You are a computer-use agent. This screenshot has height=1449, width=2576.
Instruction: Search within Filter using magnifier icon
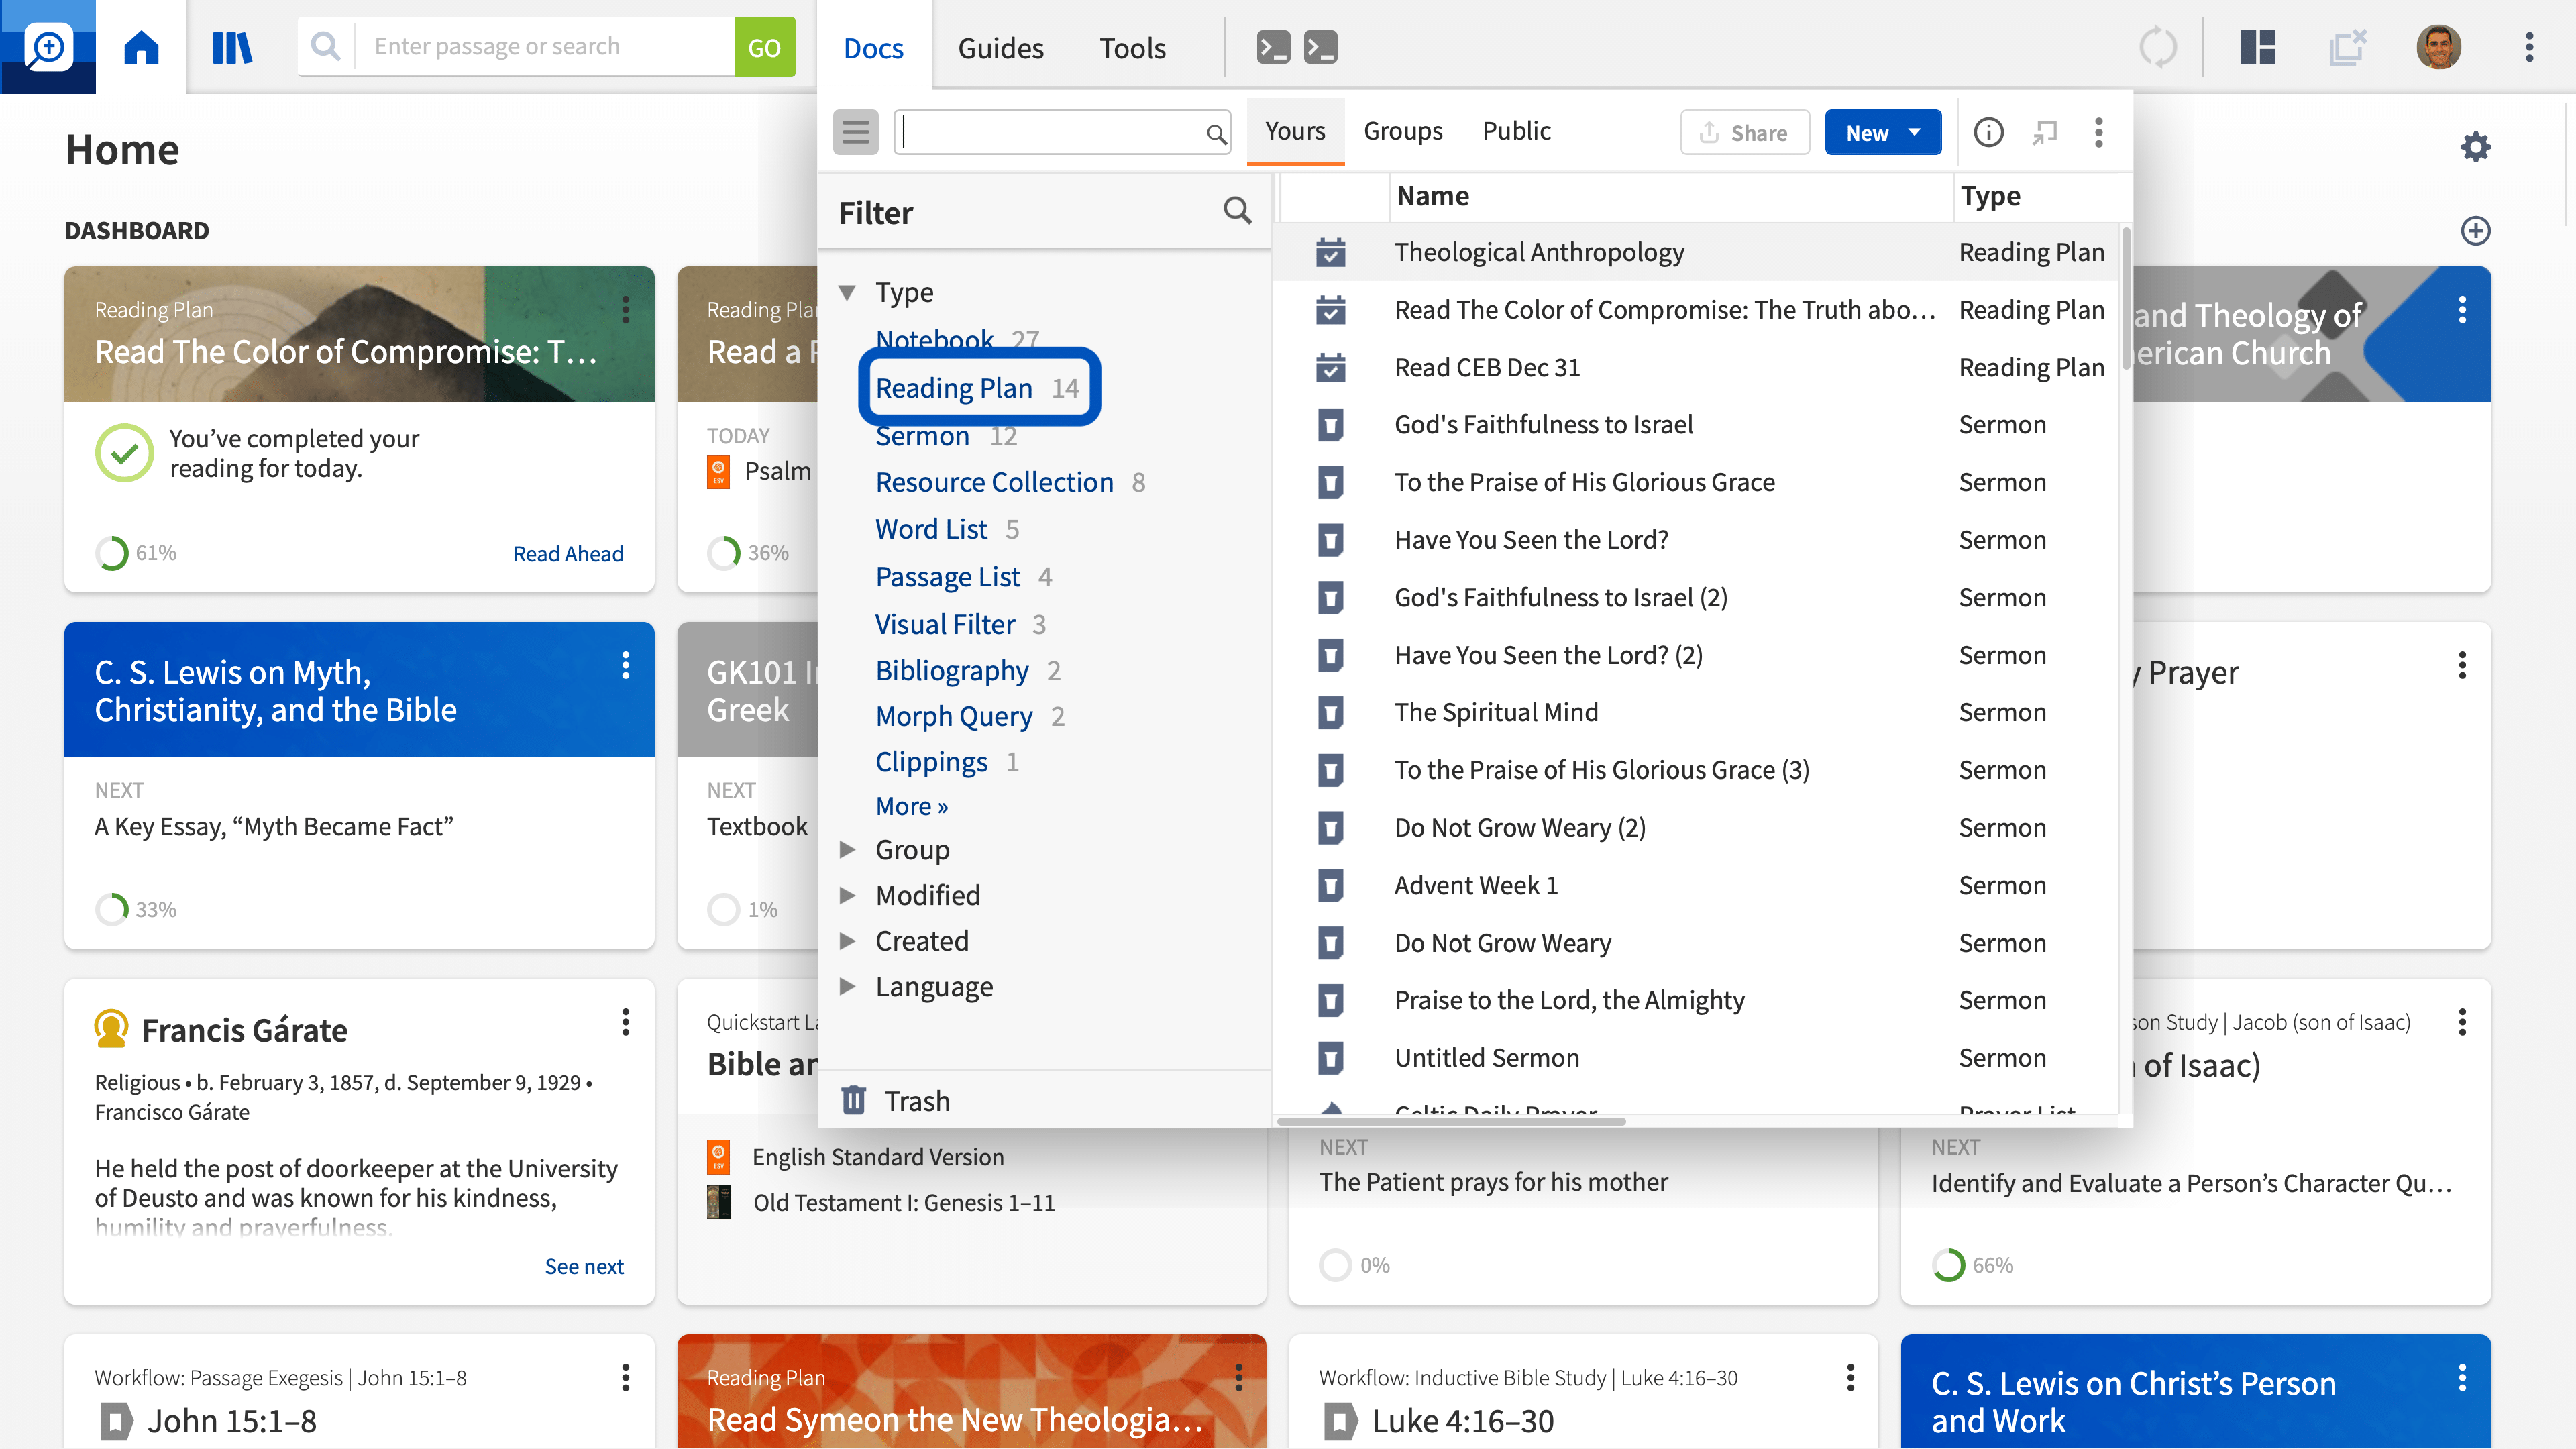click(1237, 211)
